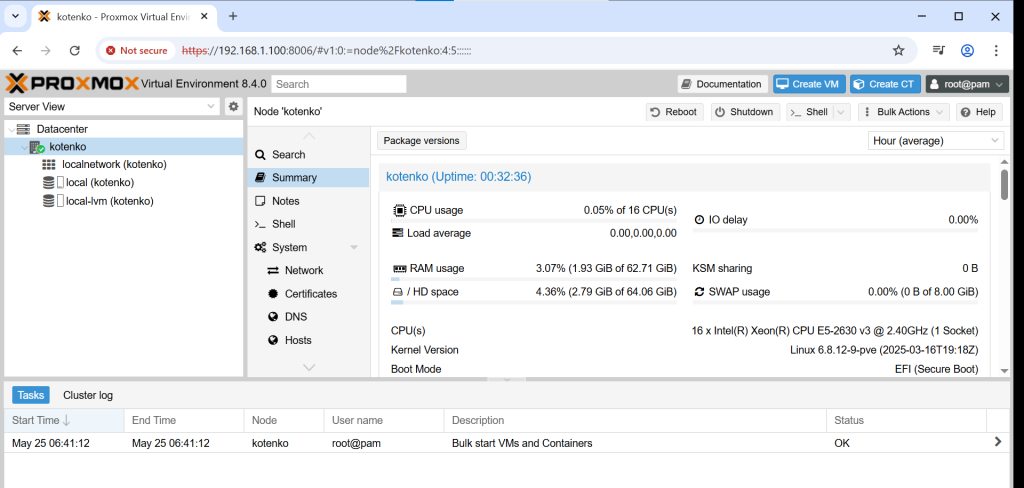Switch to the Cluster log tab
This screenshot has height=488, width=1024.
click(x=88, y=395)
